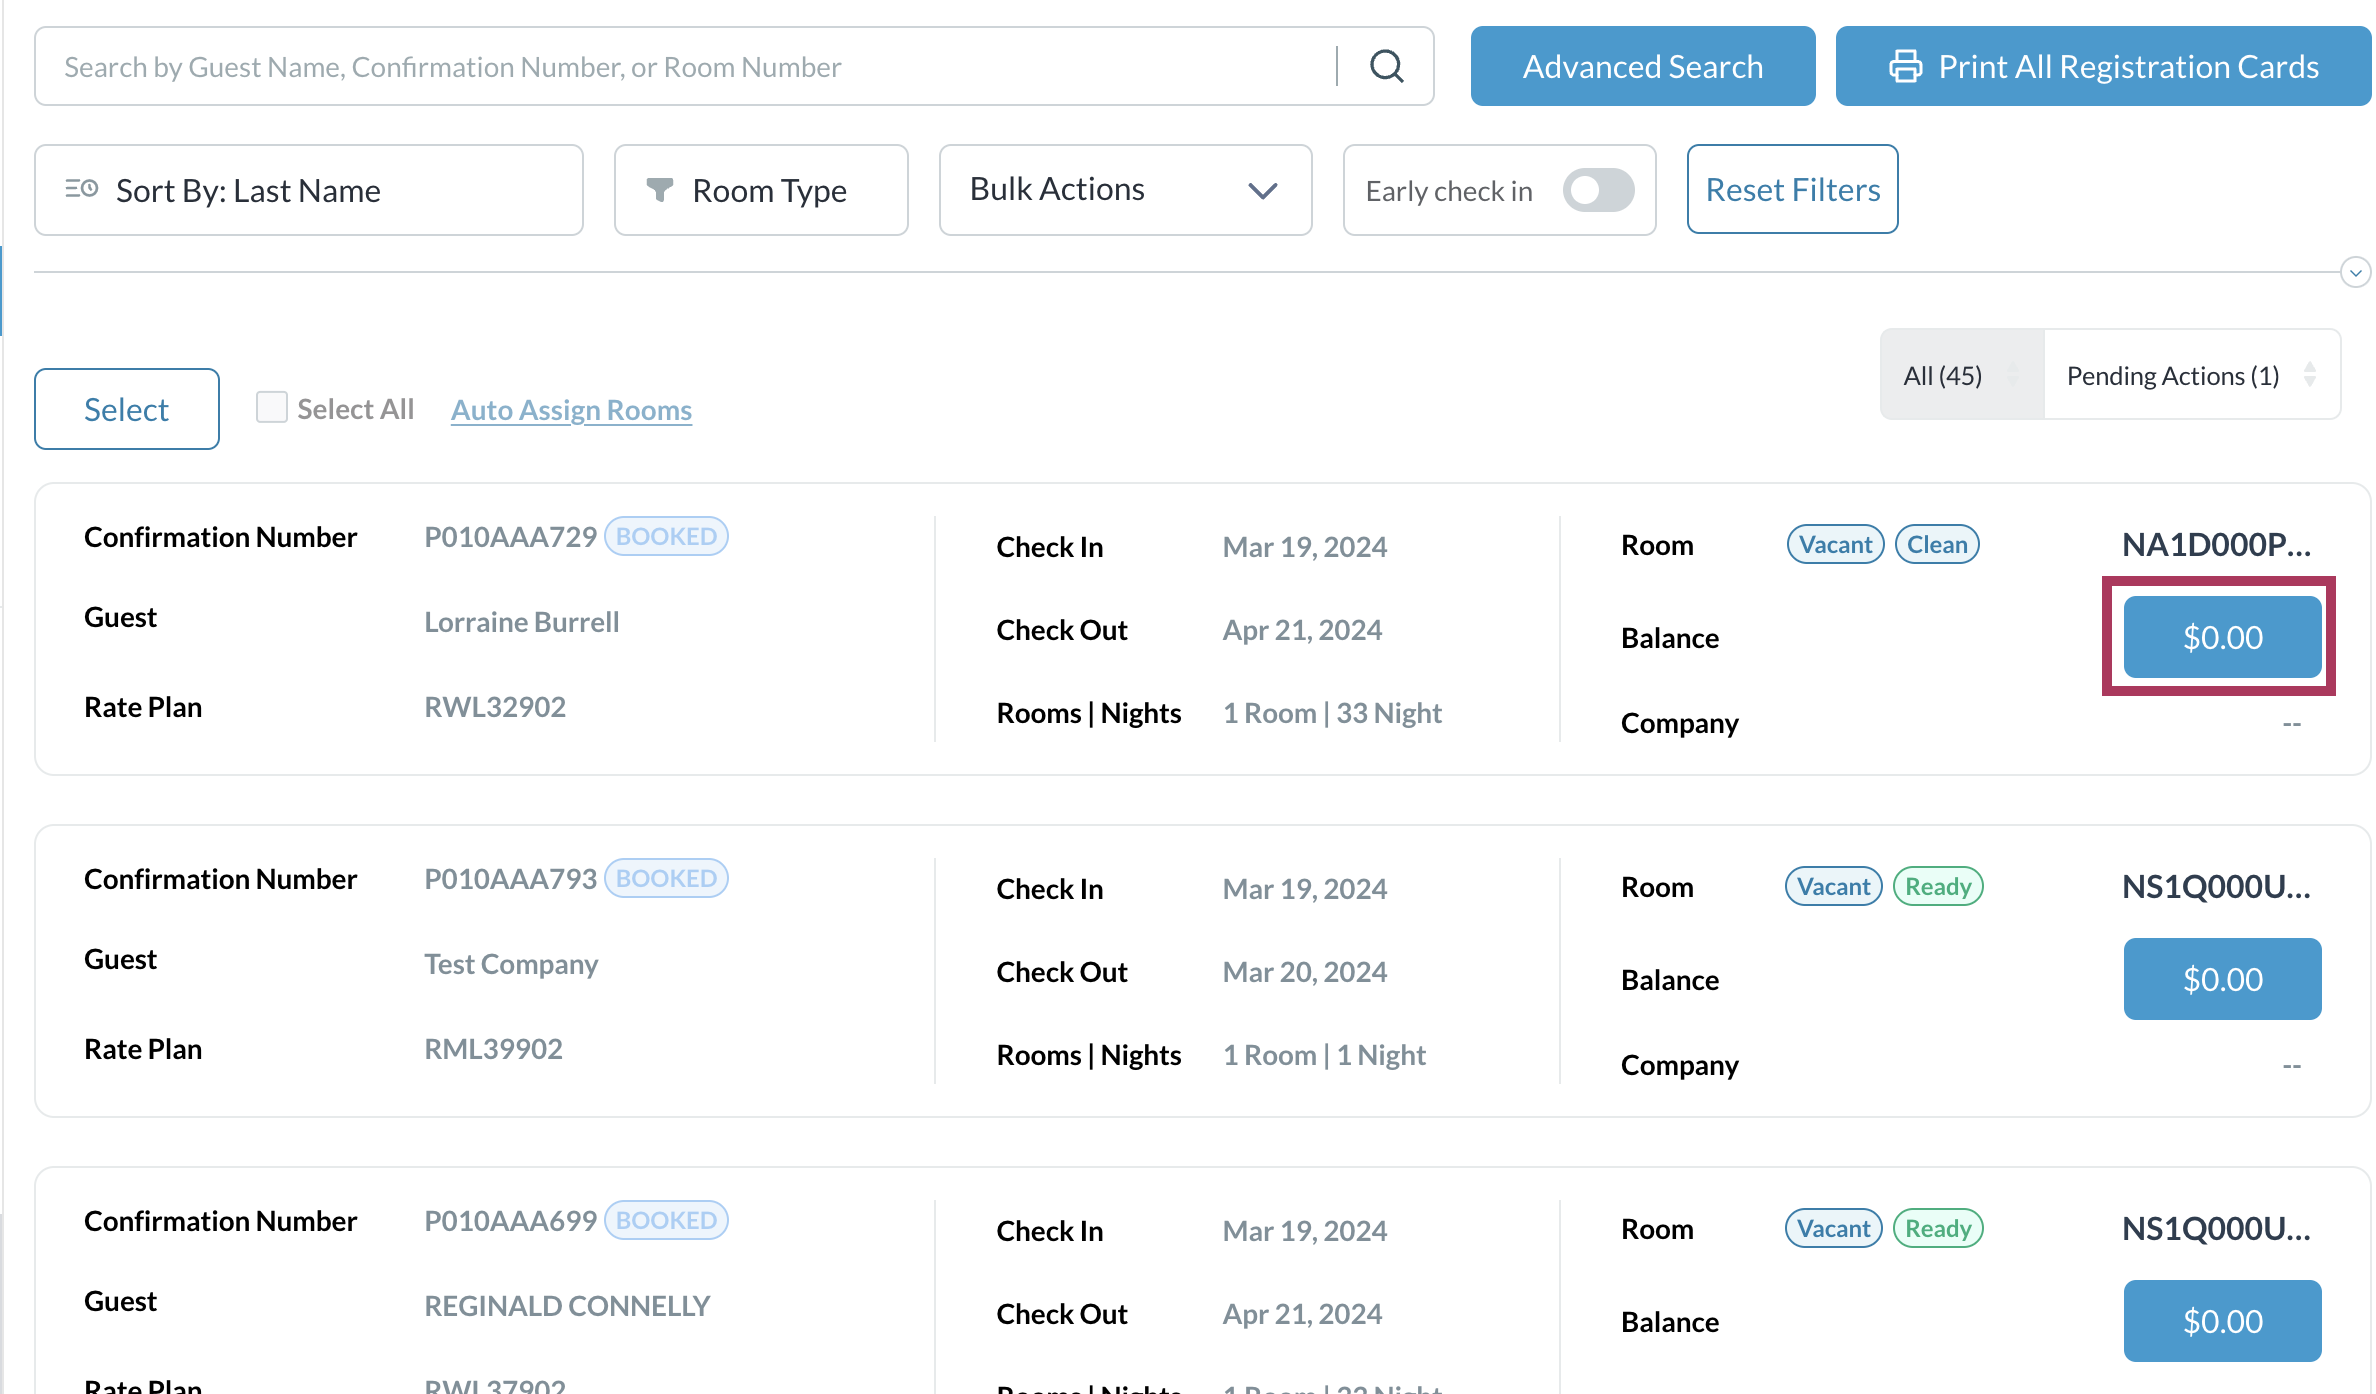Click the Vacant badge on Lorraine Burrell's room
The width and height of the screenshot is (2376, 1394).
click(1835, 544)
